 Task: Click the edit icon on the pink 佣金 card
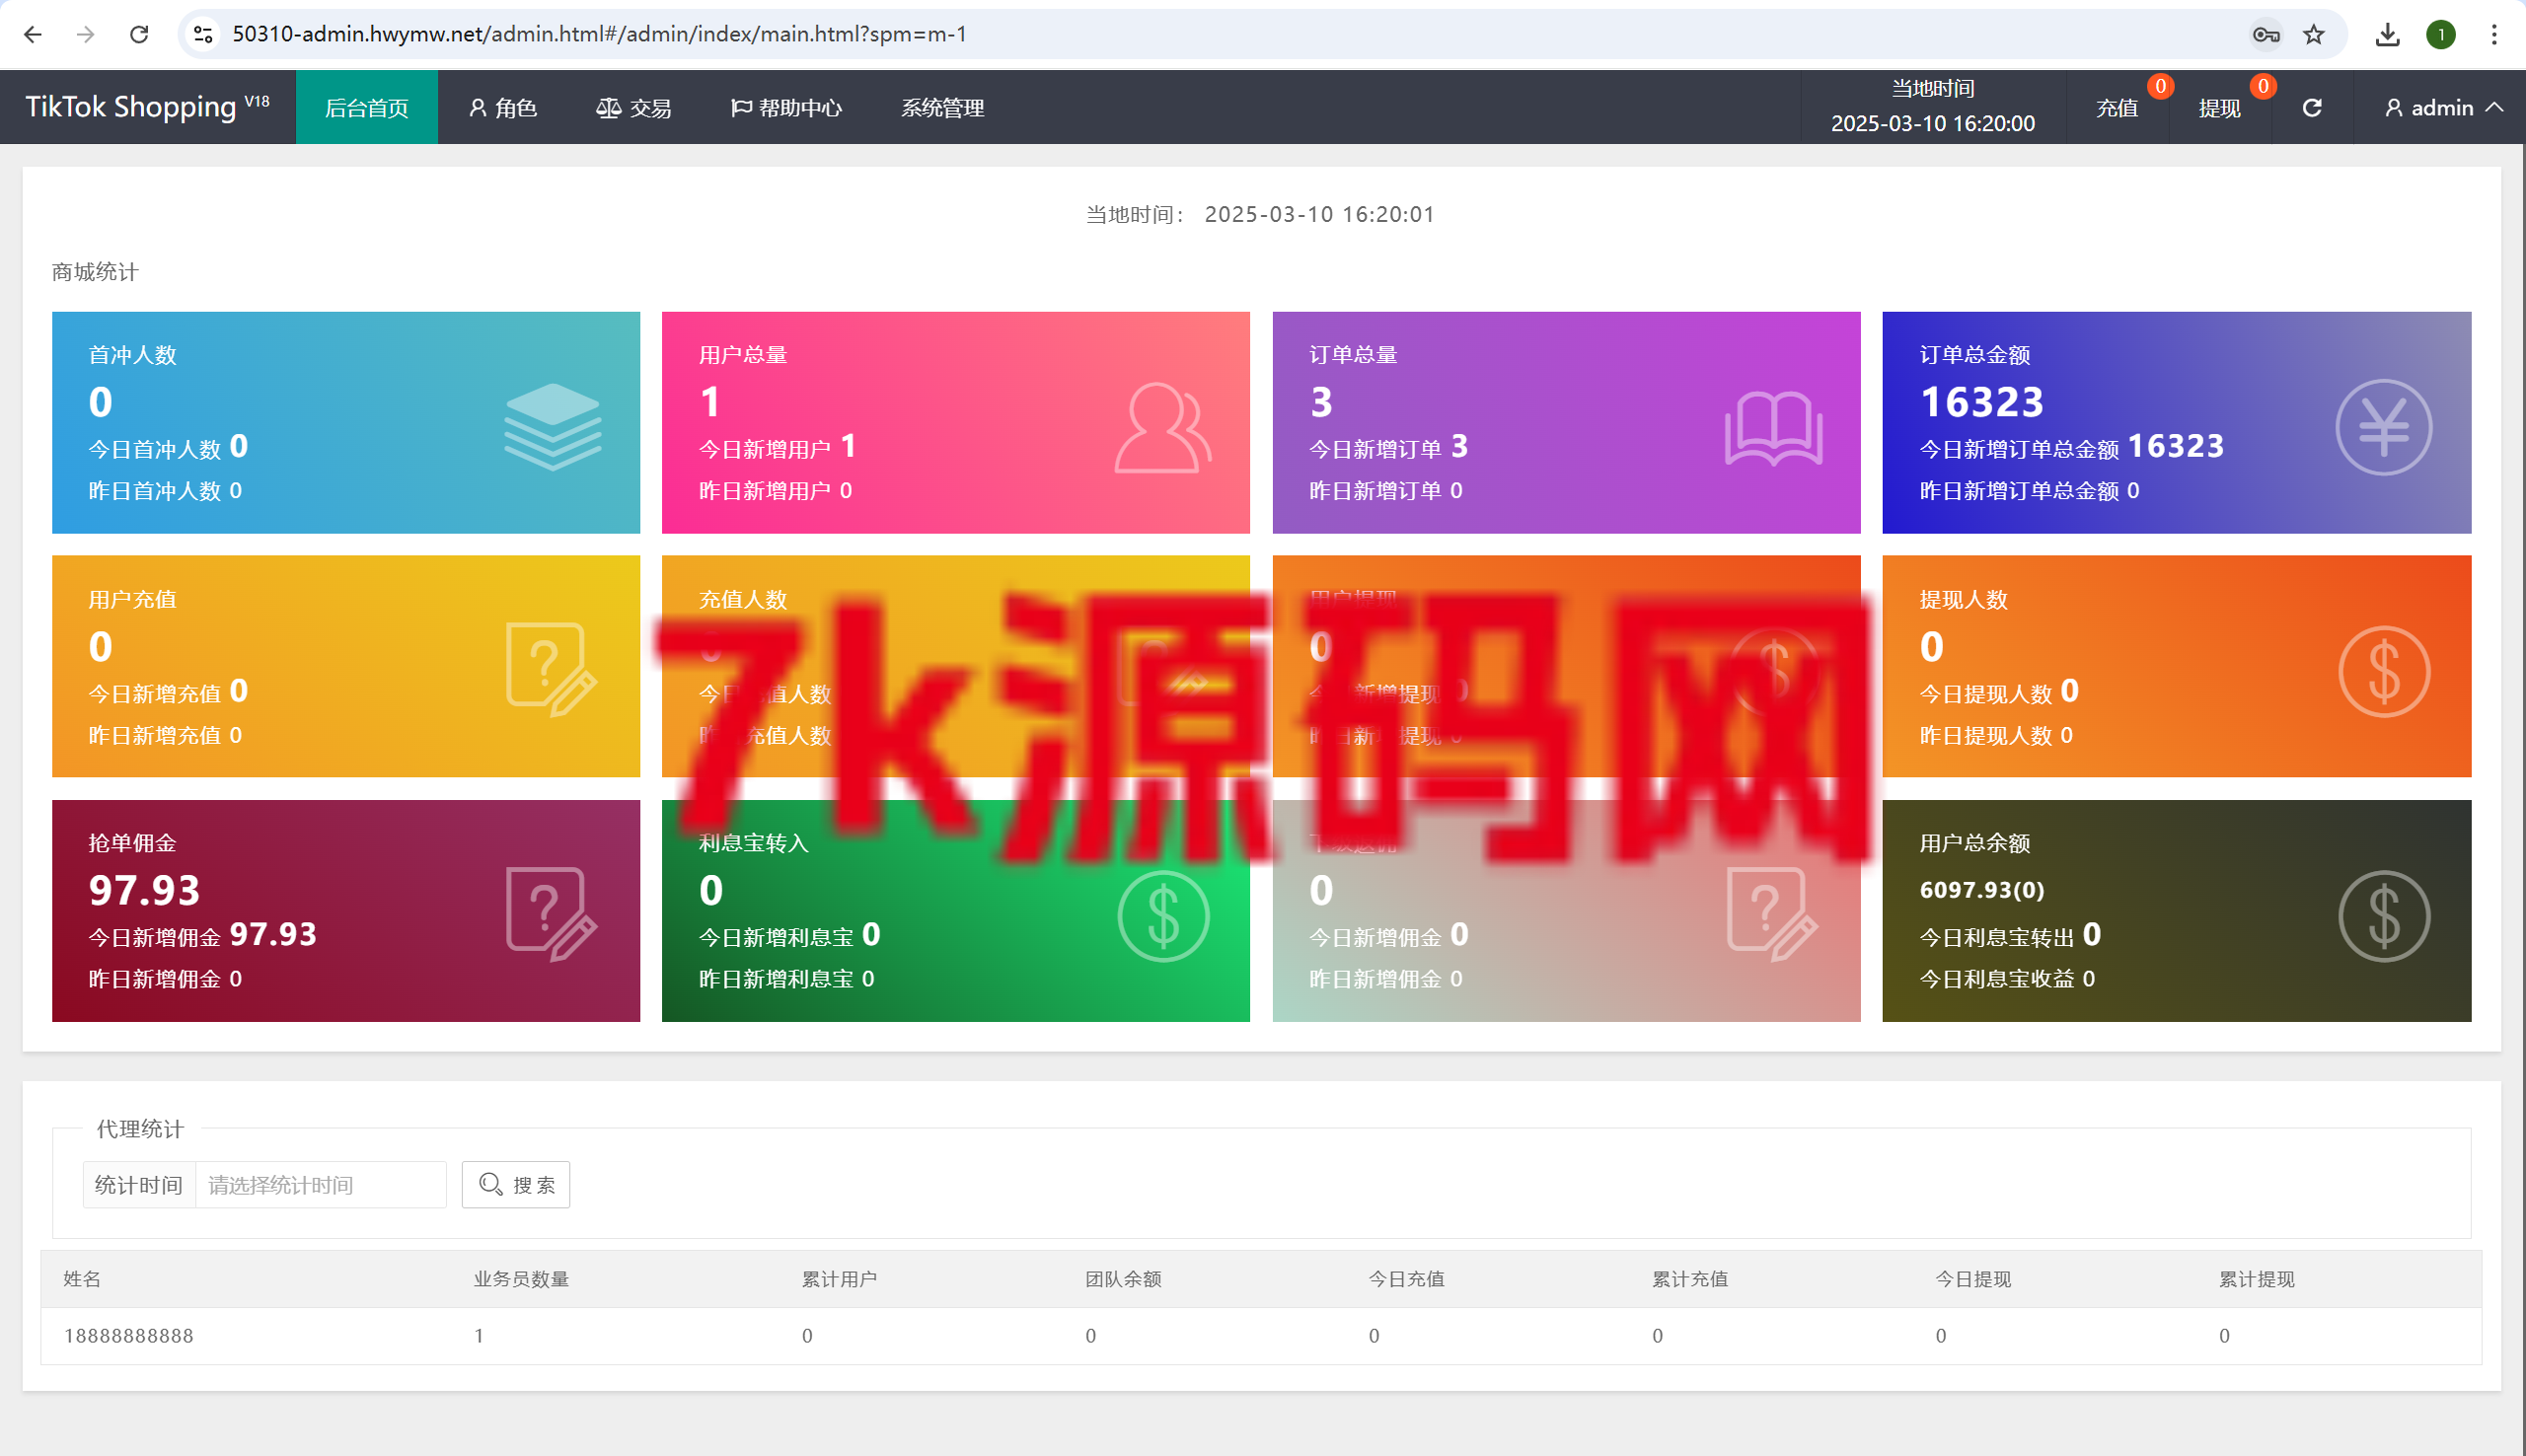click(1773, 914)
